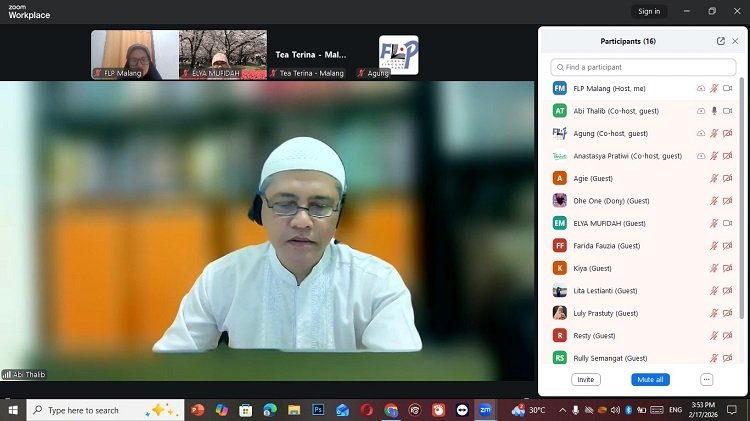750x421 pixels.
Task: Click the Find a participant search field
Action: coord(643,67)
